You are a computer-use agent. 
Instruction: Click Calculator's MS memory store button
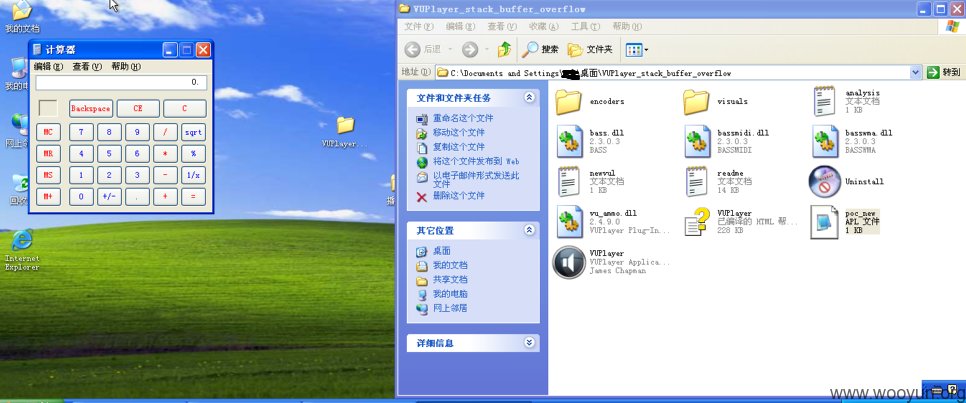pos(48,176)
